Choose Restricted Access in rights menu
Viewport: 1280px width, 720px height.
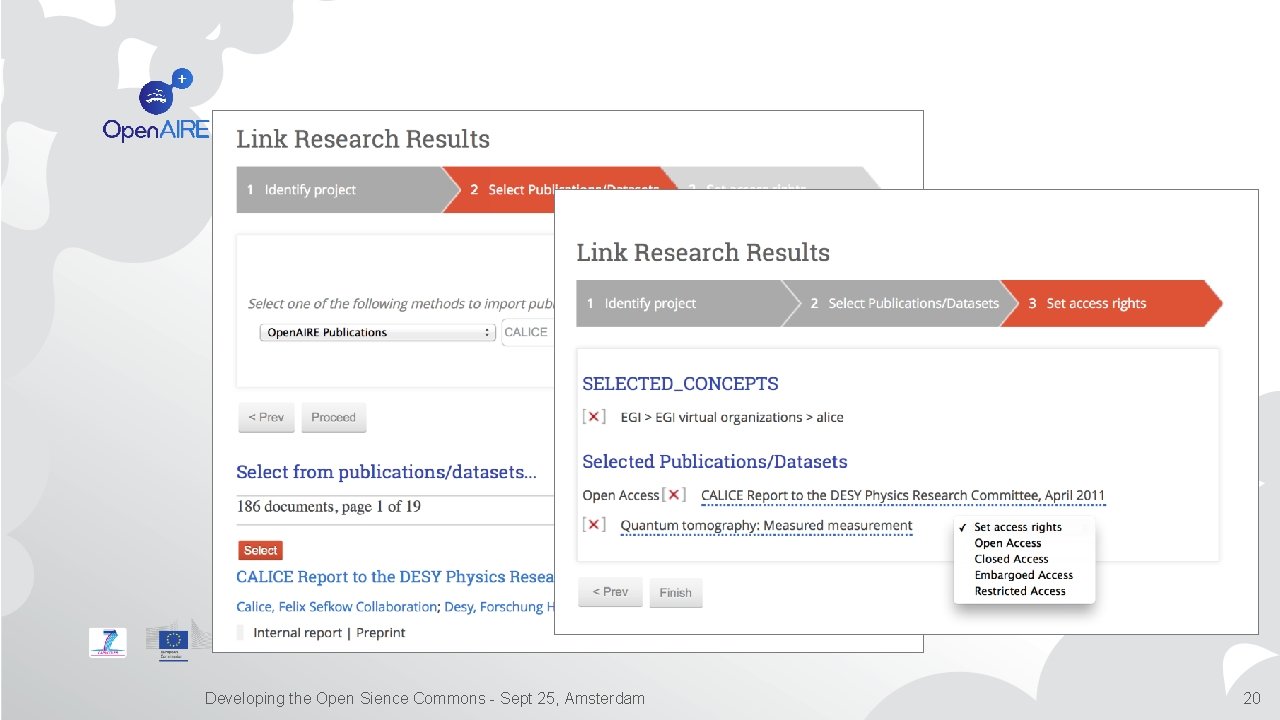tap(1020, 591)
